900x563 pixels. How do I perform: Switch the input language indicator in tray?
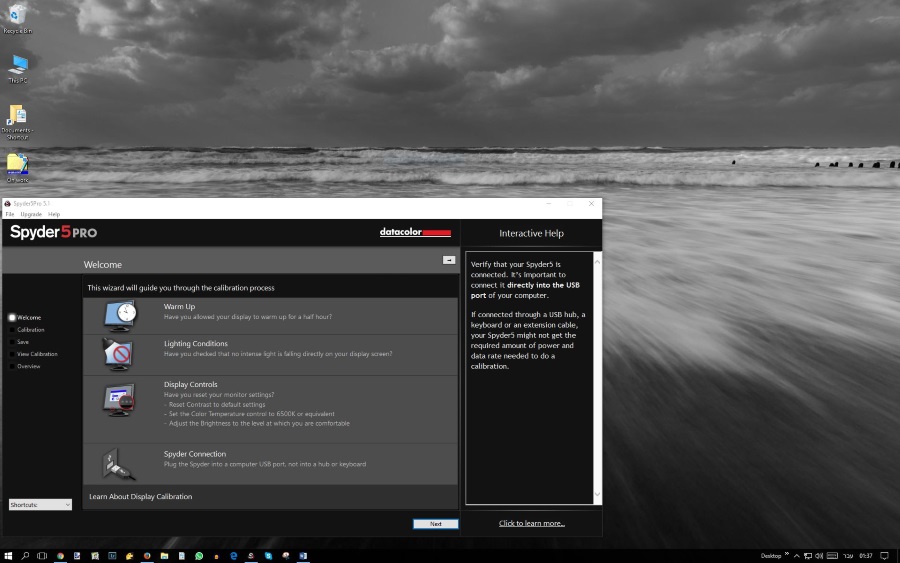(848, 556)
